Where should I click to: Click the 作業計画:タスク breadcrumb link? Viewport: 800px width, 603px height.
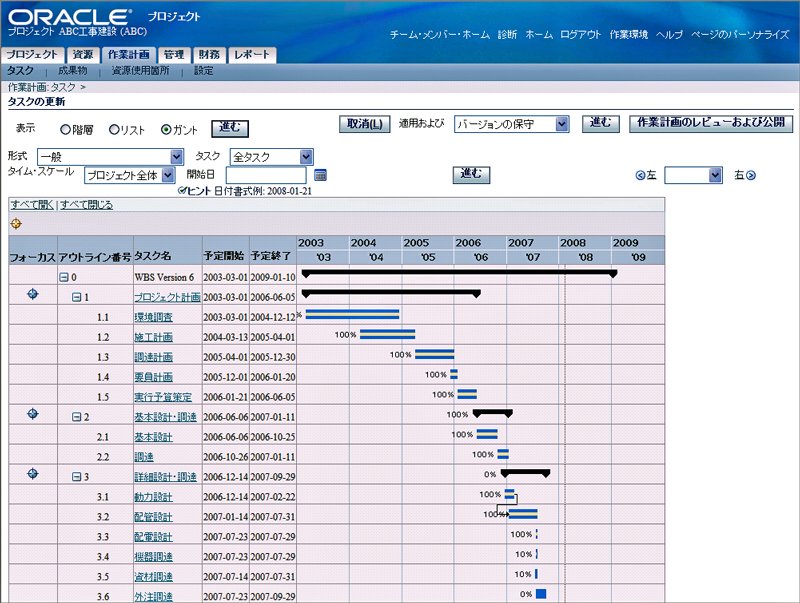click(x=42, y=87)
